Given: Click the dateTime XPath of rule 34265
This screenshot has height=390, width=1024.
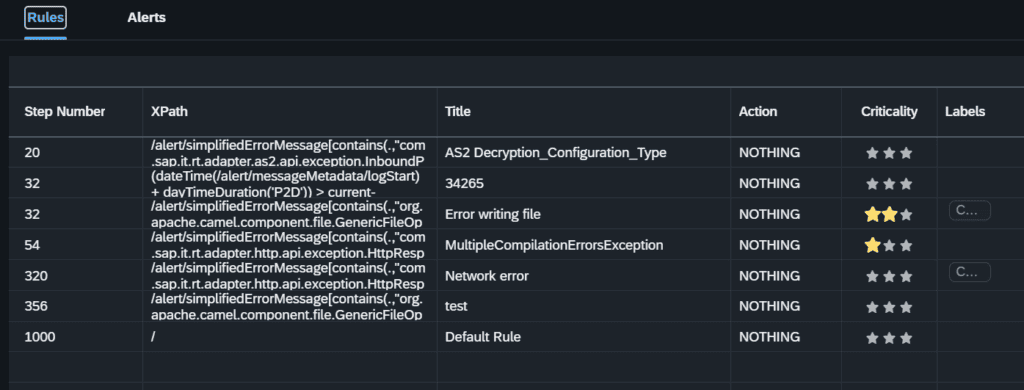Looking at the screenshot, I should [285, 184].
